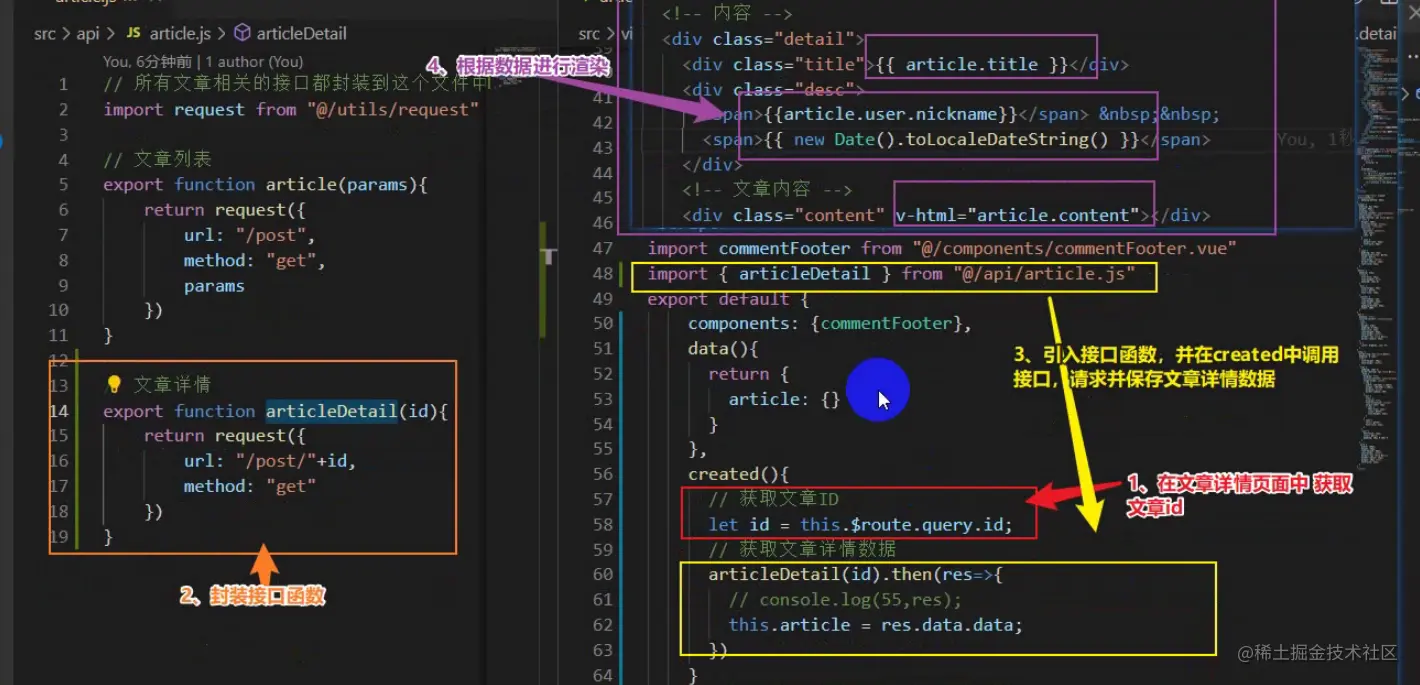Open the "api" breadcrumb folder
This screenshot has height=685, width=1420.
(x=88, y=33)
